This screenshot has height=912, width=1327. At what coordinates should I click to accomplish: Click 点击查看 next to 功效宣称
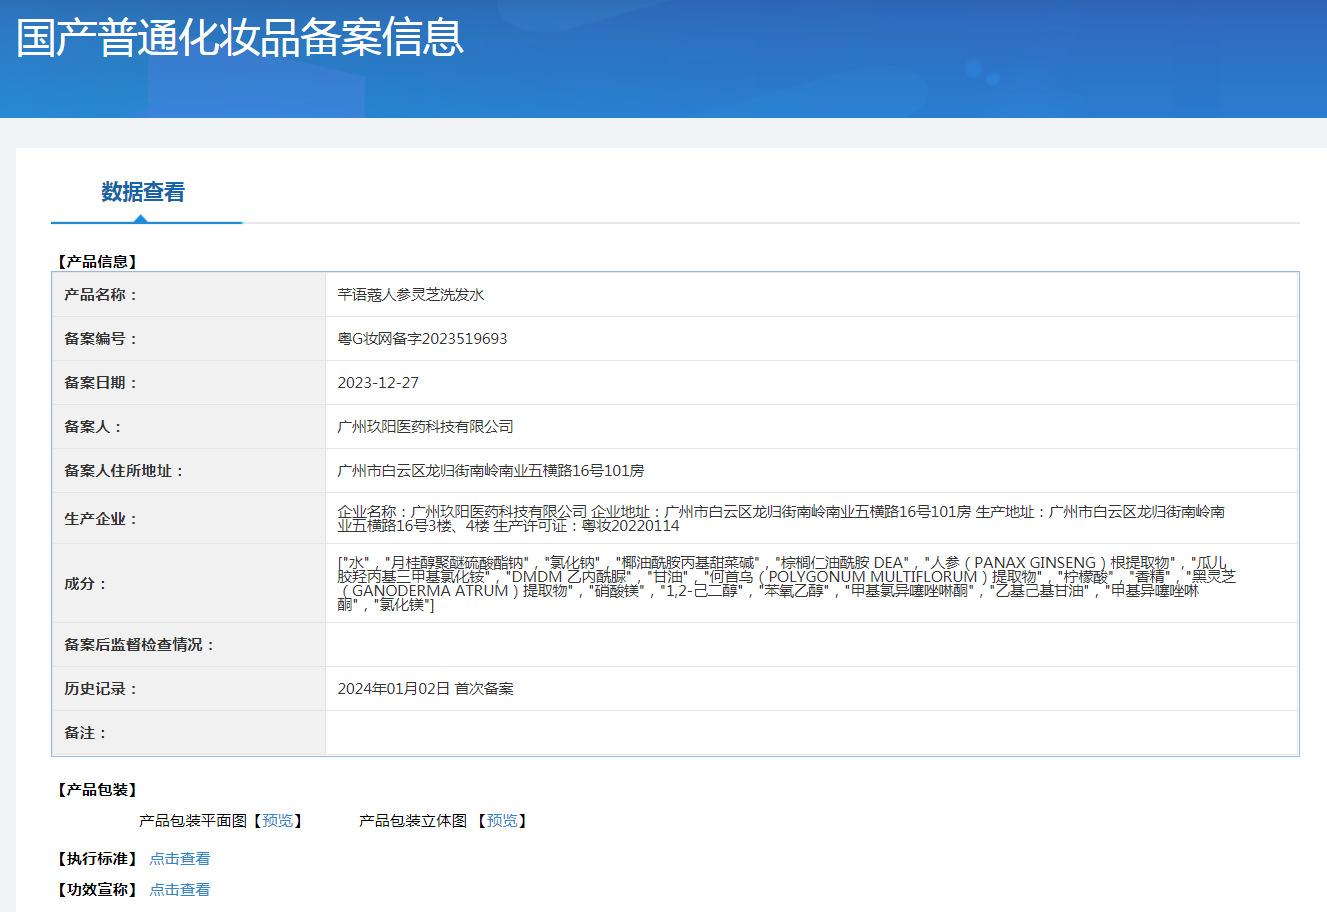click(x=180, y=890)
